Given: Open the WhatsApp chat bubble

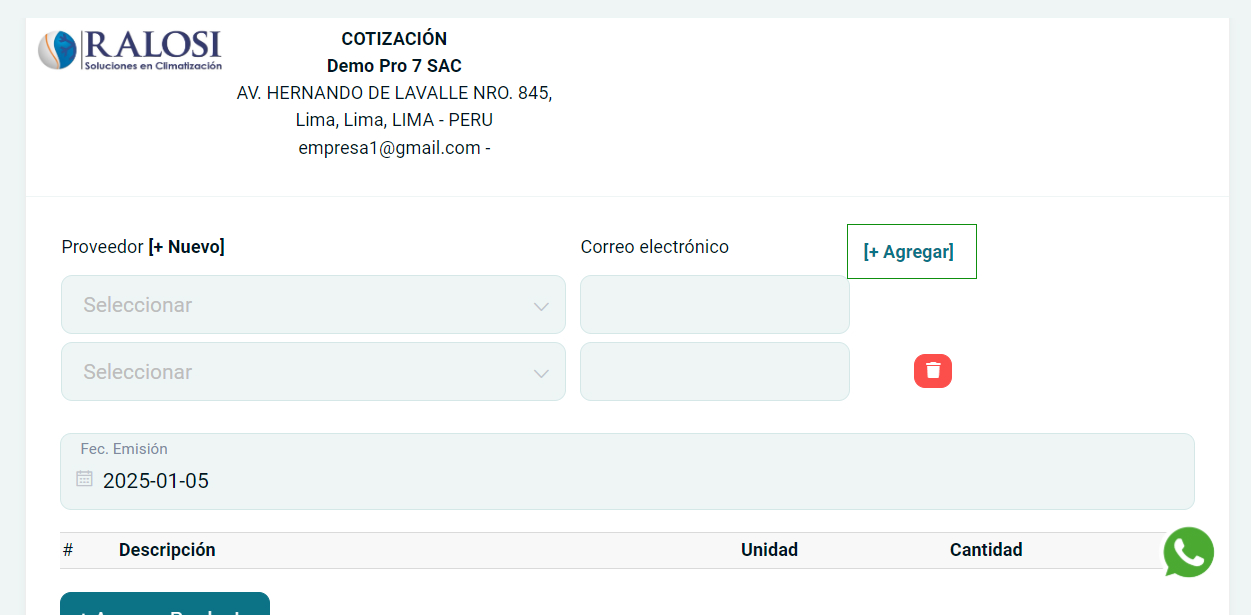Looking at the screenshot, I should click(1188, 552).
